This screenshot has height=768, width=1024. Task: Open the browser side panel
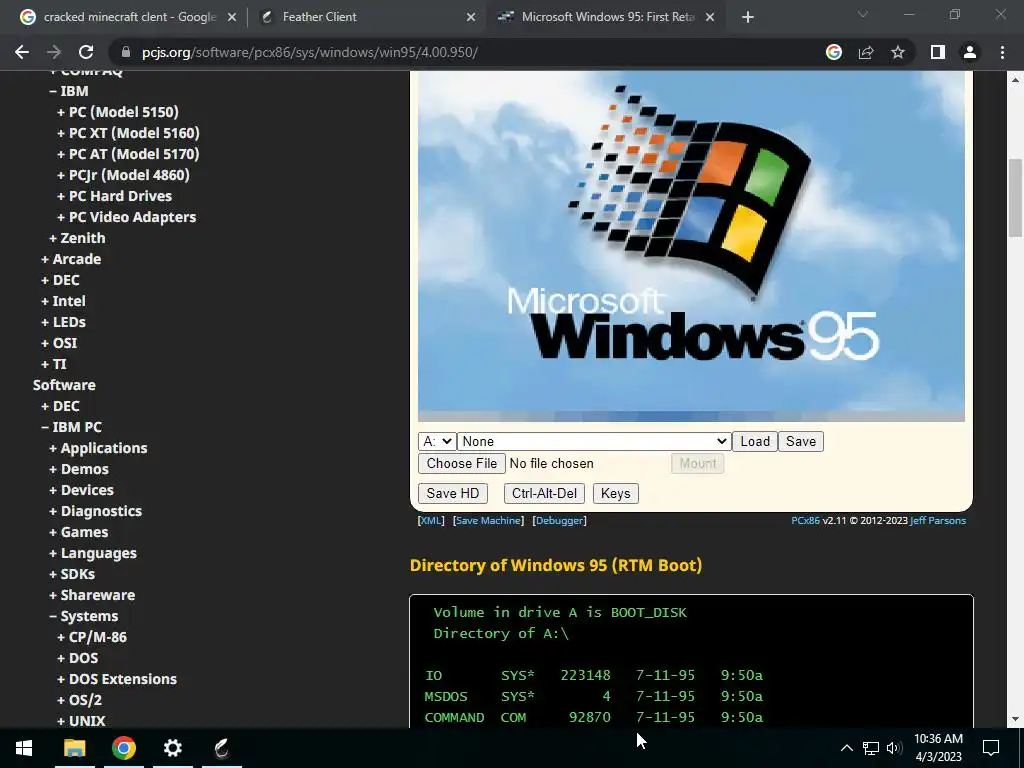(938, 52)
